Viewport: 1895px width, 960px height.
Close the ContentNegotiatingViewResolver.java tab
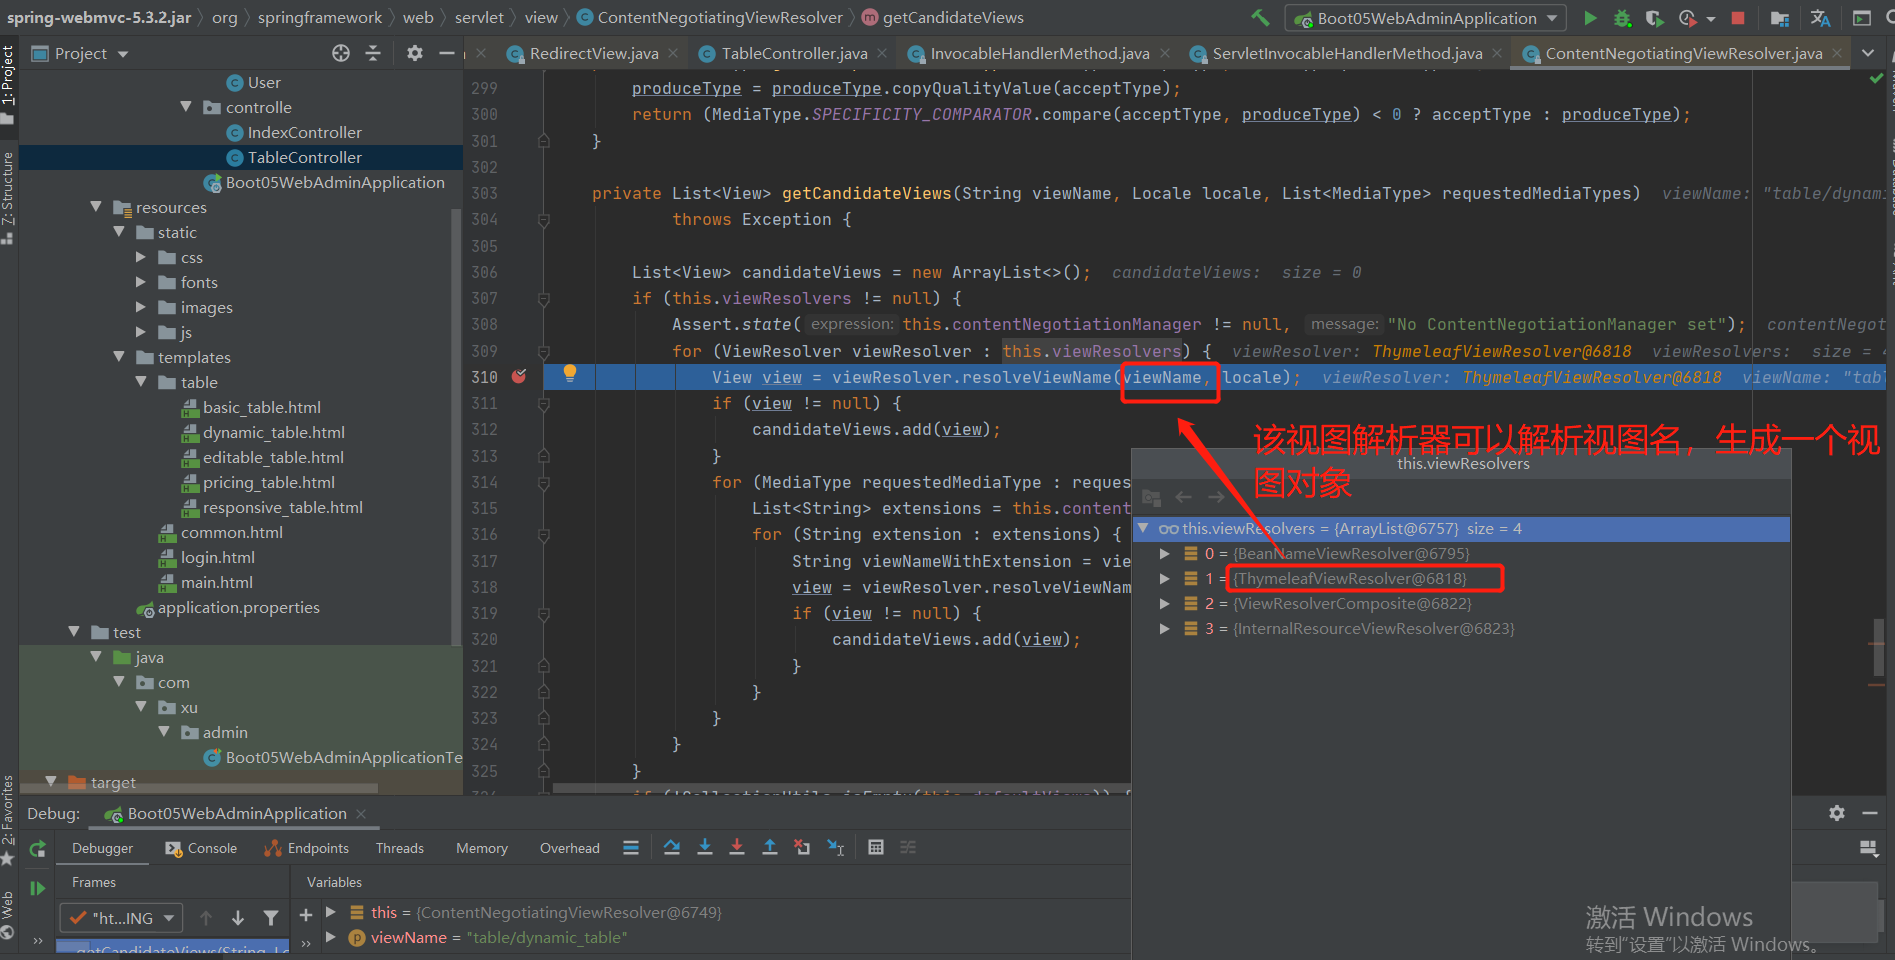pyautogui.click(x=1837, y=53)
